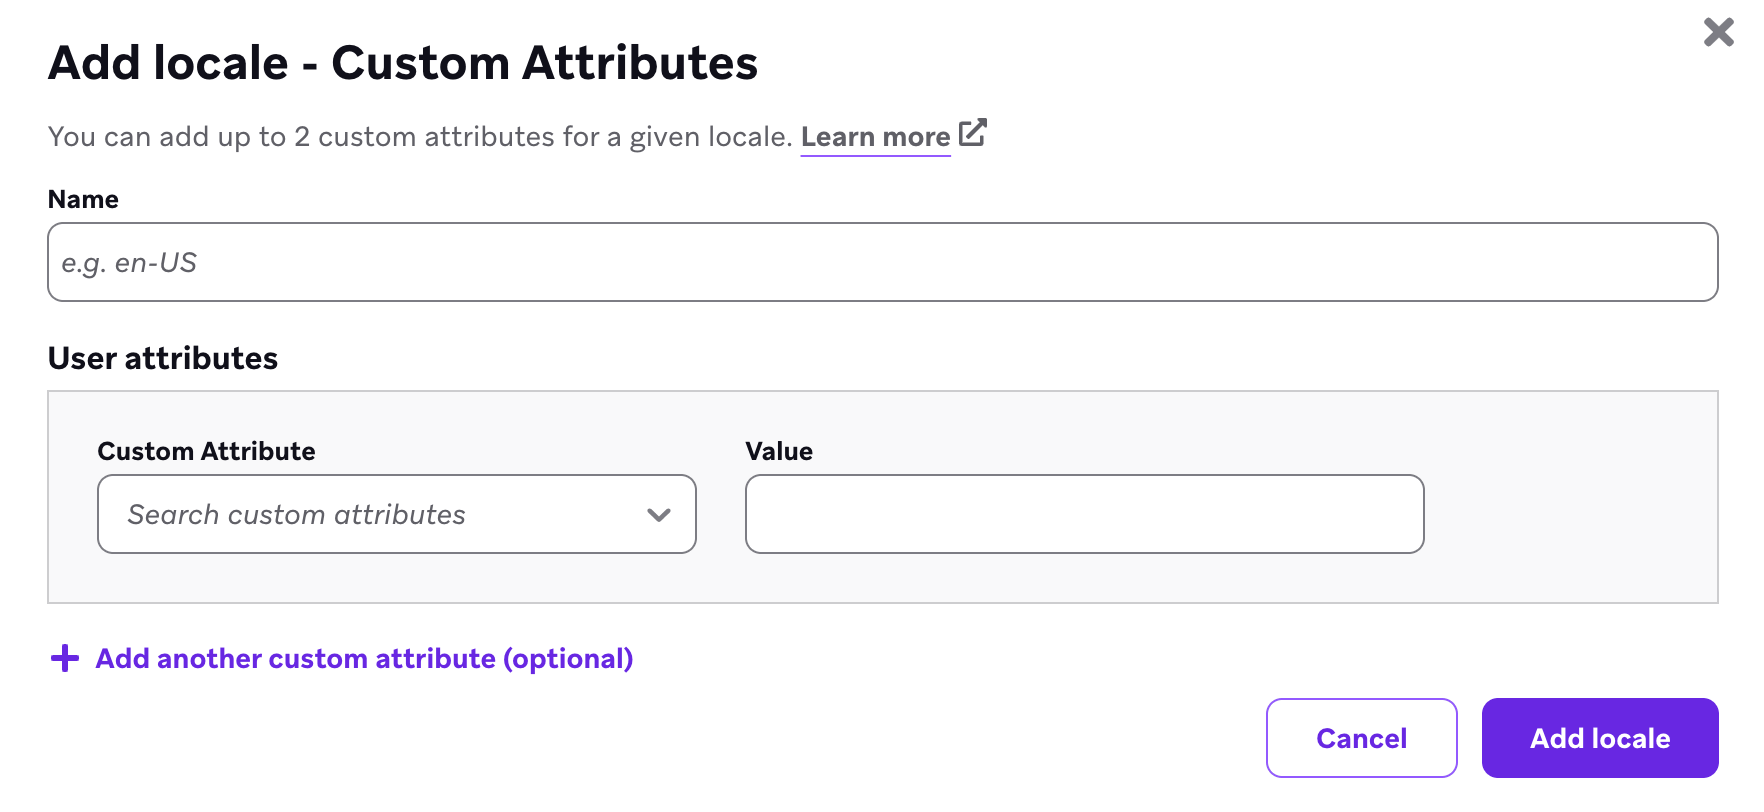
Task: Close the Add locale dialog
Action: 1718,32
